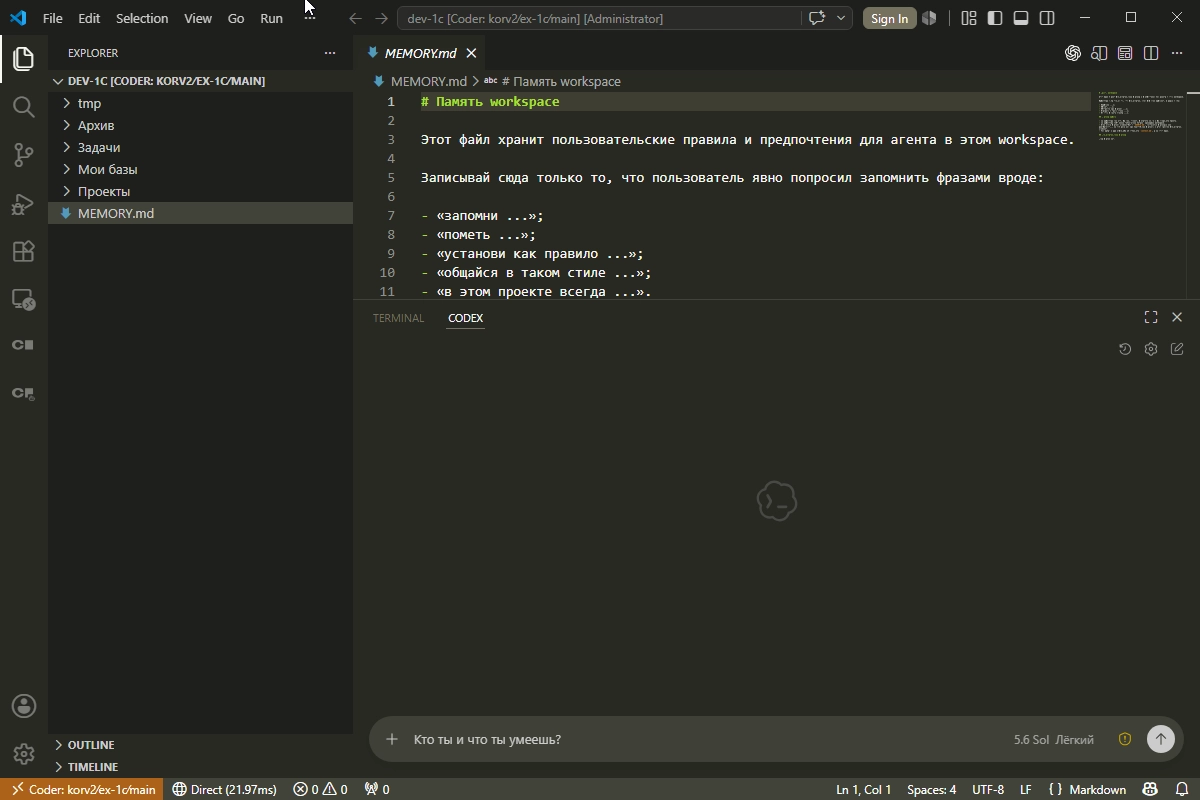The width and height of the screenshot is (1200, 800).
Task: Open Codex task history icon
Action: (1125, 349)
